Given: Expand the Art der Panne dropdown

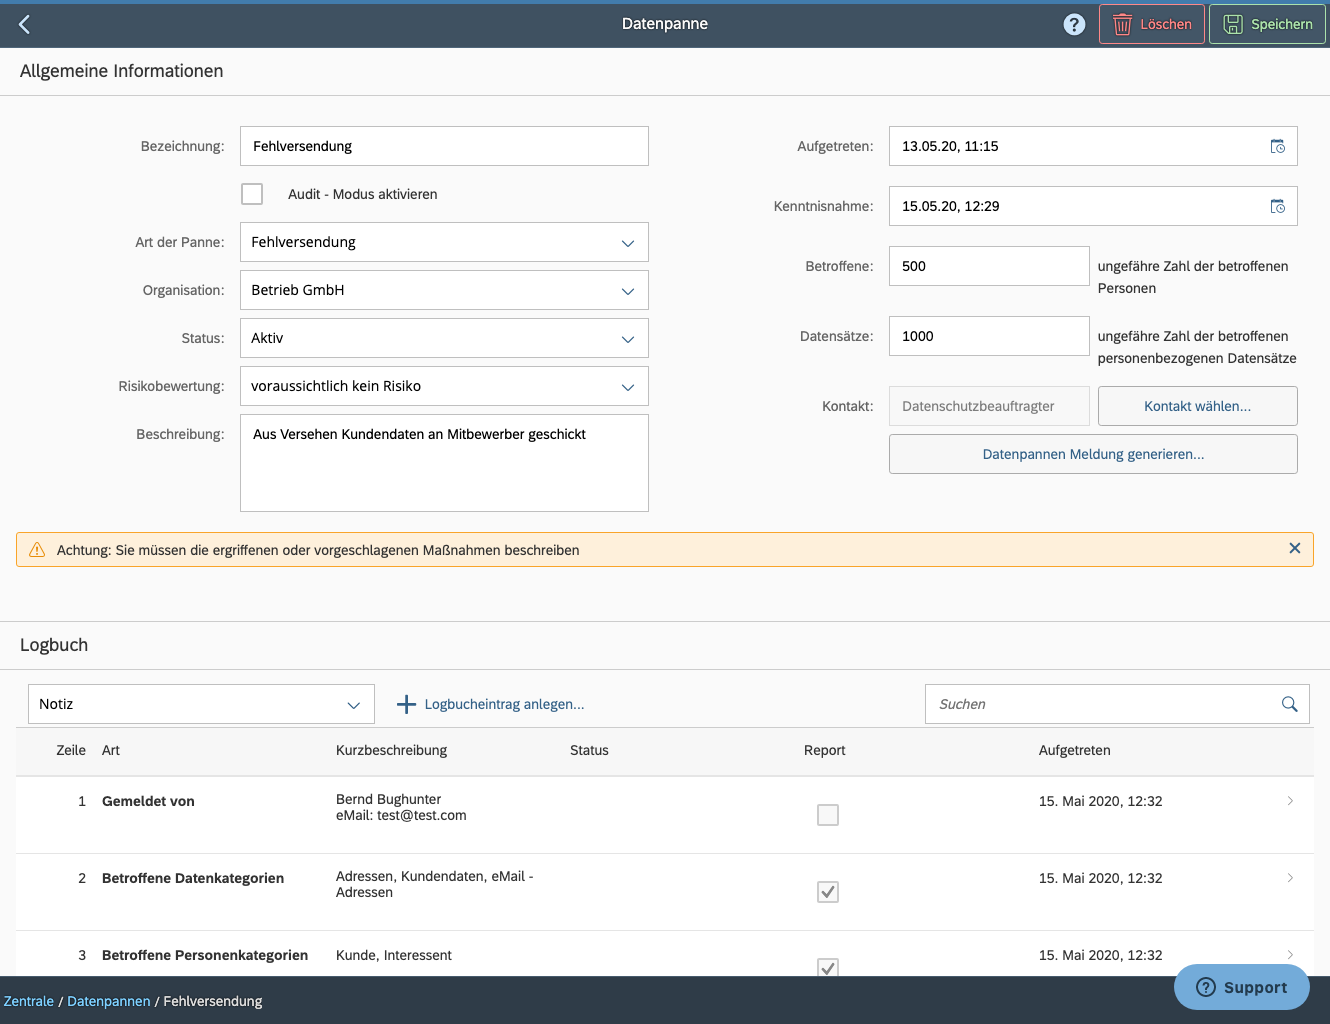Looking at the screenshot, I should (x=627, y=243).
